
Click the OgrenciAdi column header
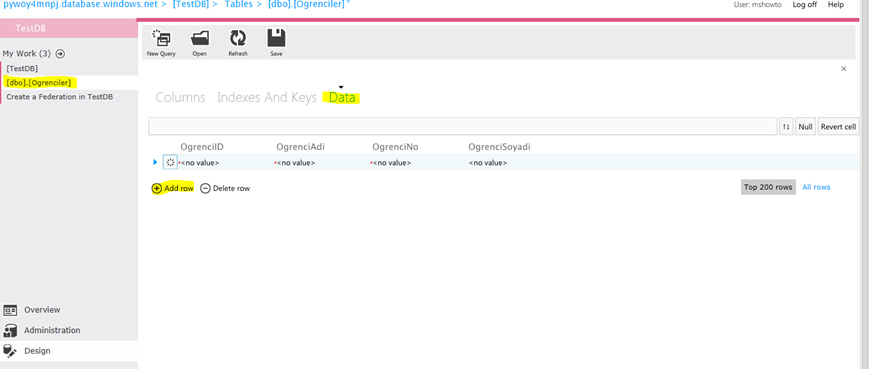[x=300, y=147]
